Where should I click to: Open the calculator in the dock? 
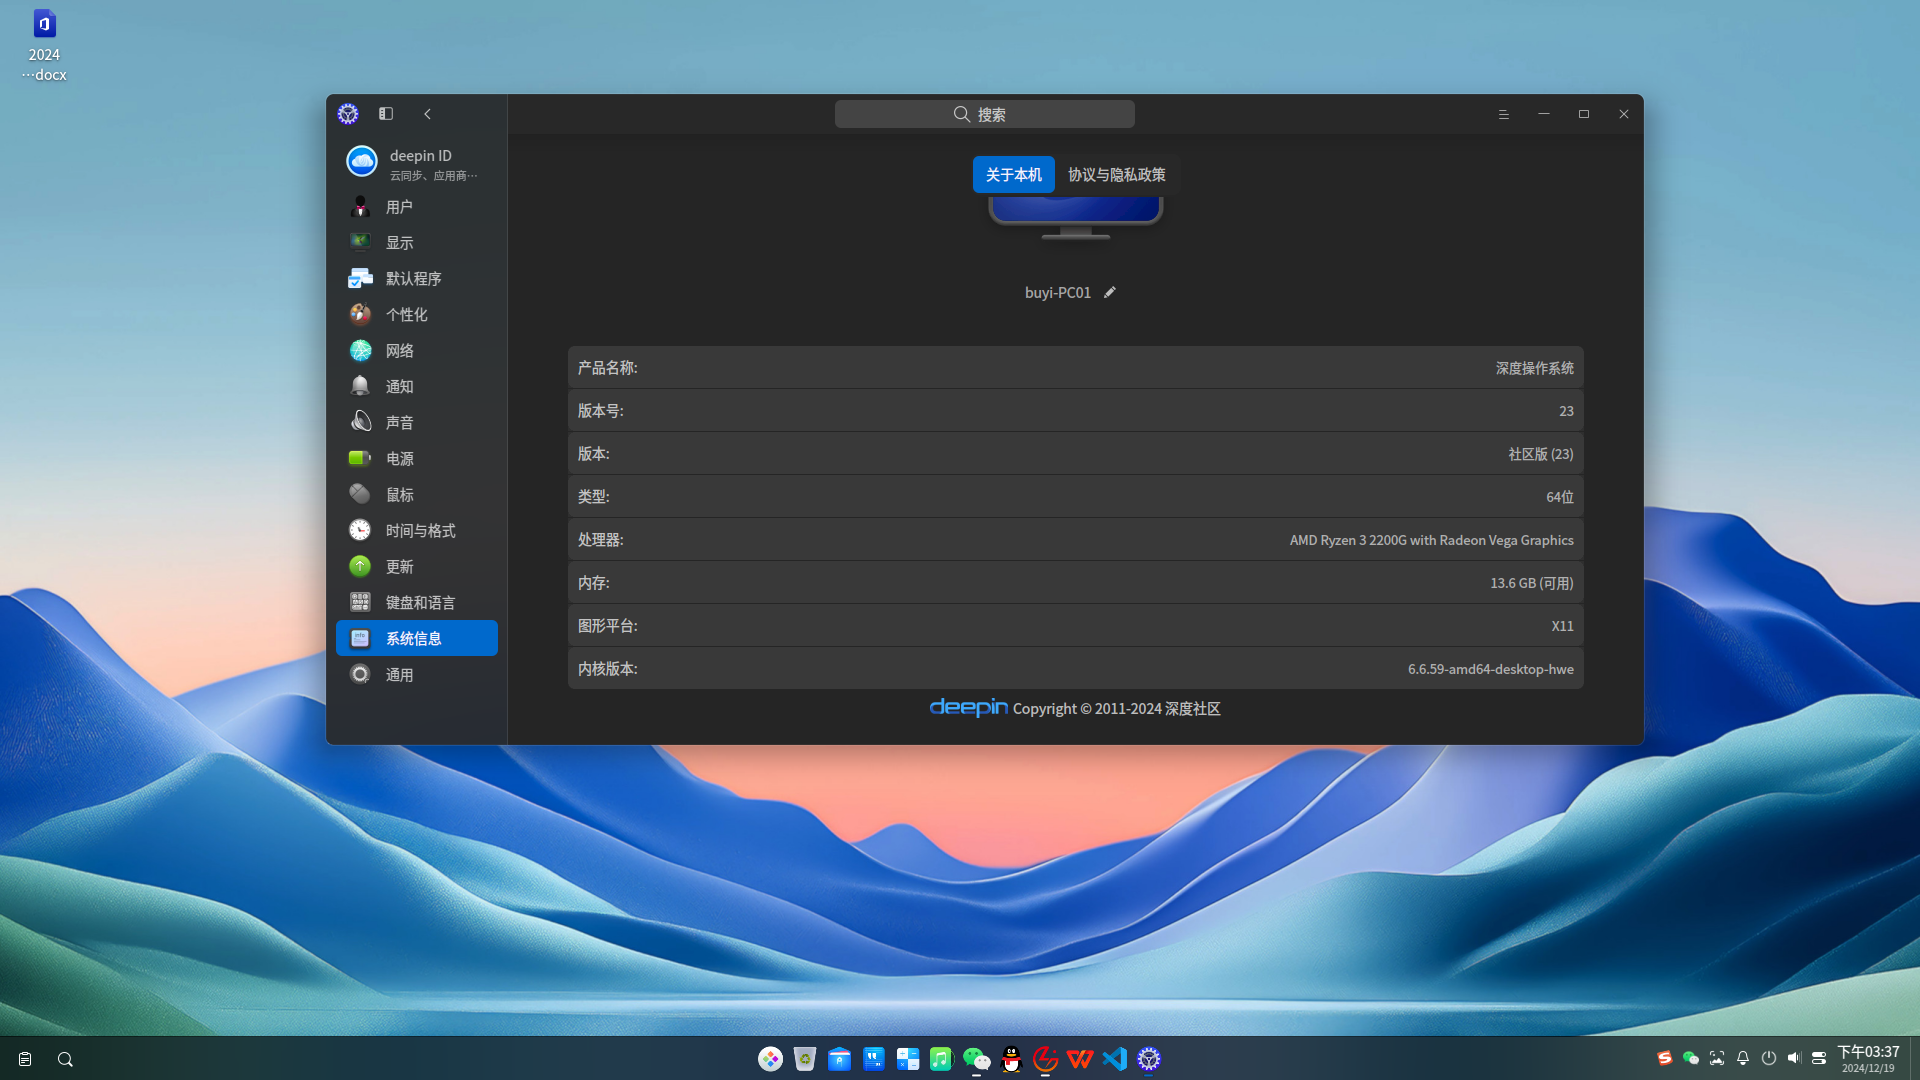pos(908,1059)
